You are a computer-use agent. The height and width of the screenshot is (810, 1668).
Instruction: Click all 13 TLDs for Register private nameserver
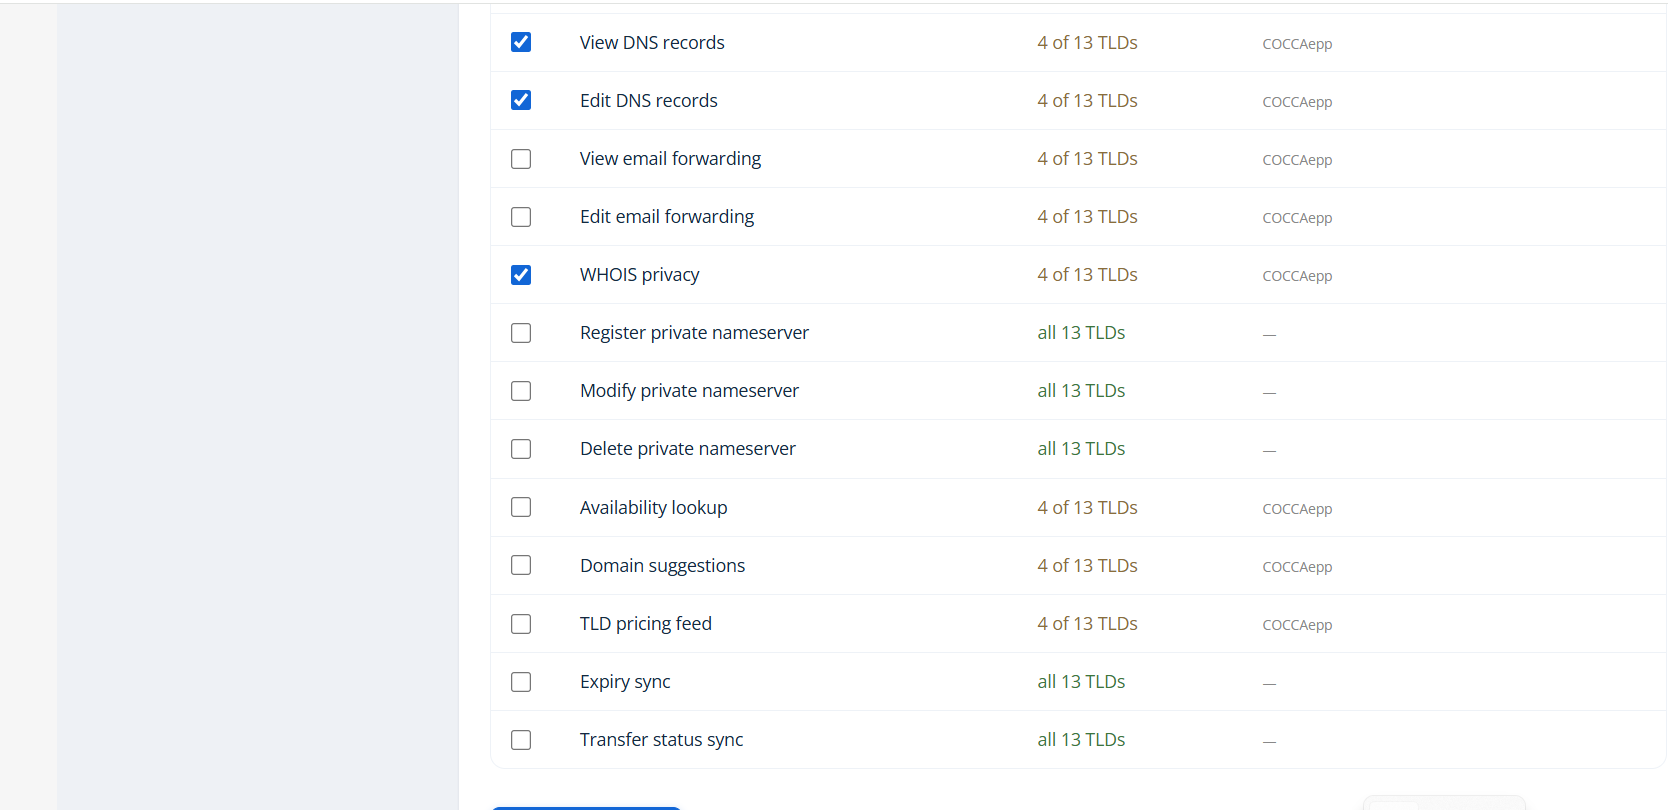tap(1081, 332)
